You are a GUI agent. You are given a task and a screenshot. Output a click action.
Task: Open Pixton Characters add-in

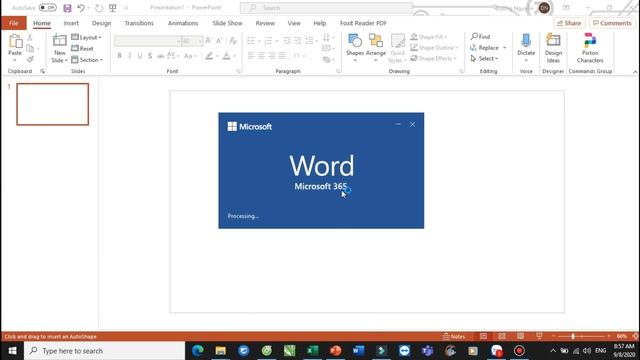[x=590, y=48]
